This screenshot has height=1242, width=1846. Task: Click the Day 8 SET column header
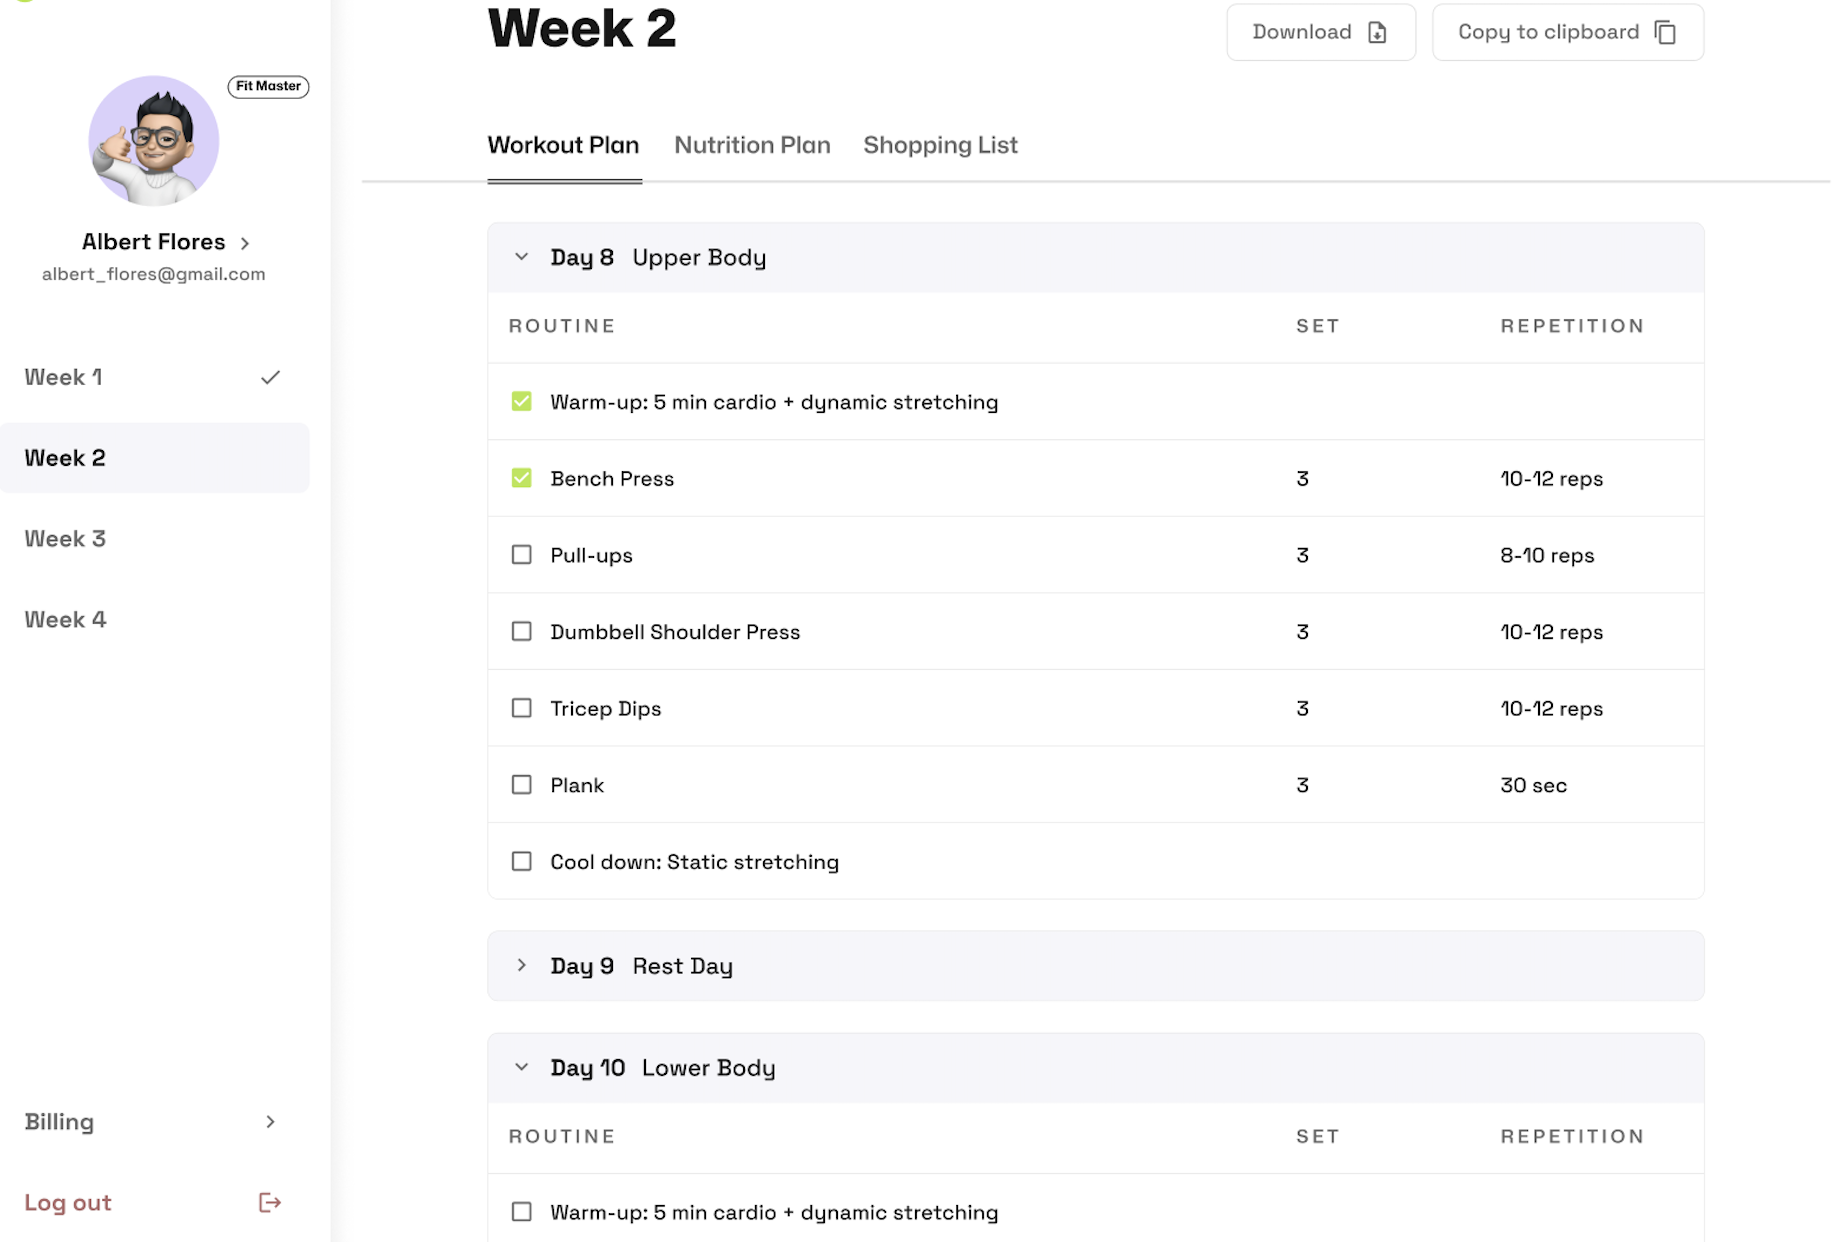click(1317, 326)
